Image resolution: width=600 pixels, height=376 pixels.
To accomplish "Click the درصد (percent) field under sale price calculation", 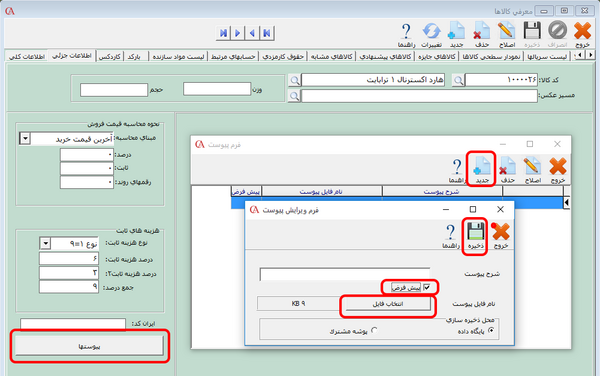I will pyautogui.click(x=87, y=155).
